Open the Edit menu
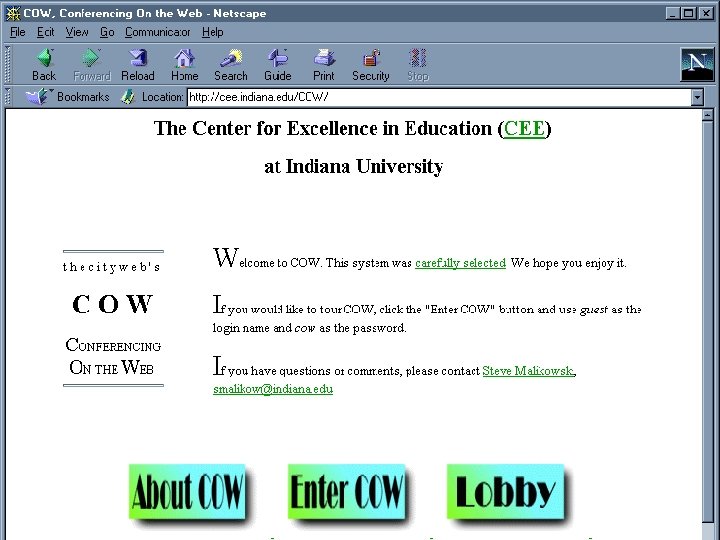720x540 pixels. [45, 32]
